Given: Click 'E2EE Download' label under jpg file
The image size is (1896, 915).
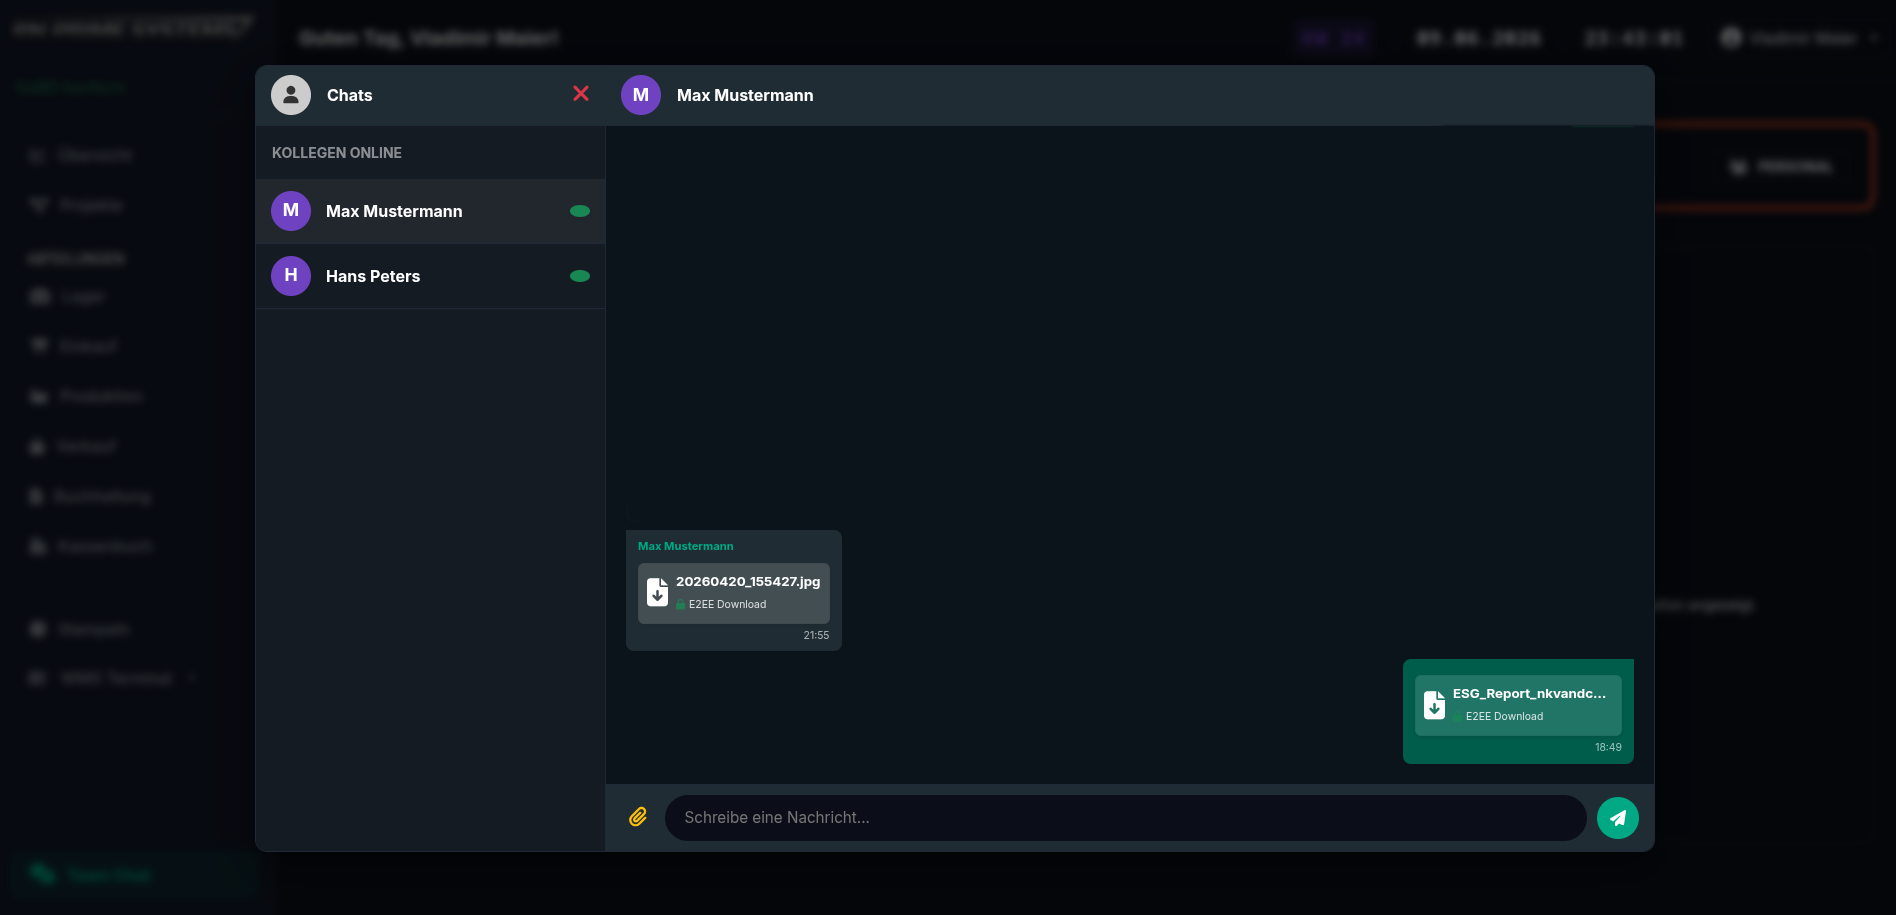Looking at the screenshot, I should 727,604.
